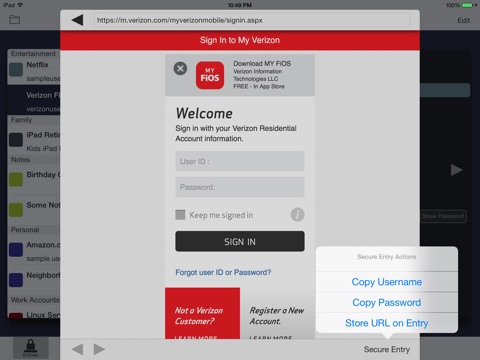
Task: Tap the black back arrow beside URL bar
Action: [77, 20]
